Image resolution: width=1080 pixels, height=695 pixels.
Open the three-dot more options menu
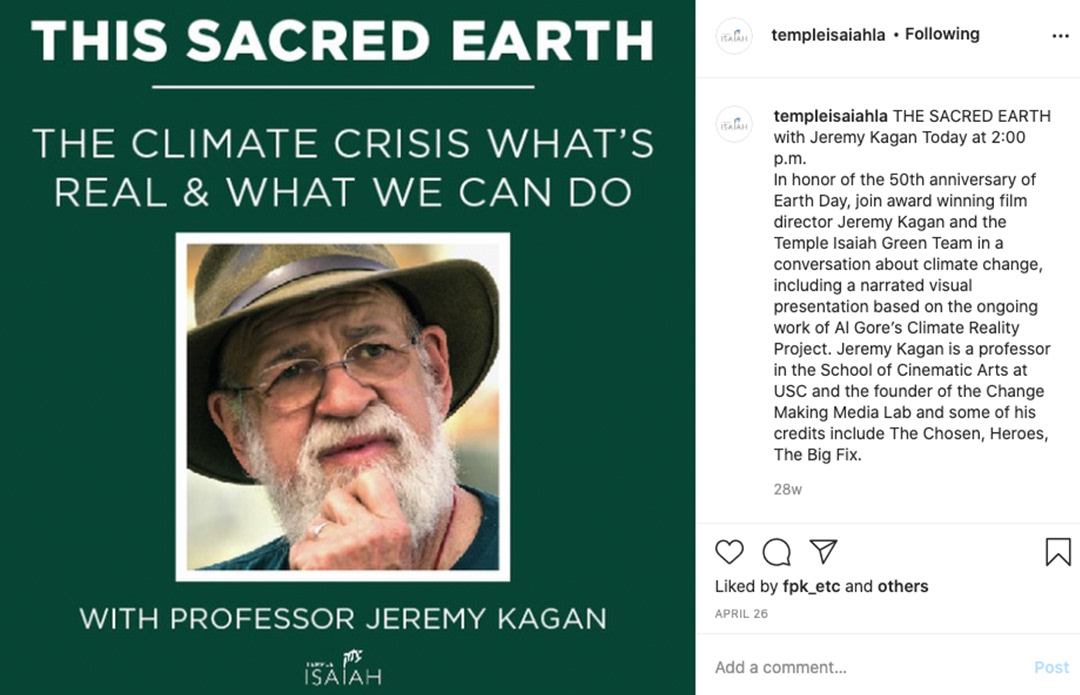click(x=1060, y=36)
